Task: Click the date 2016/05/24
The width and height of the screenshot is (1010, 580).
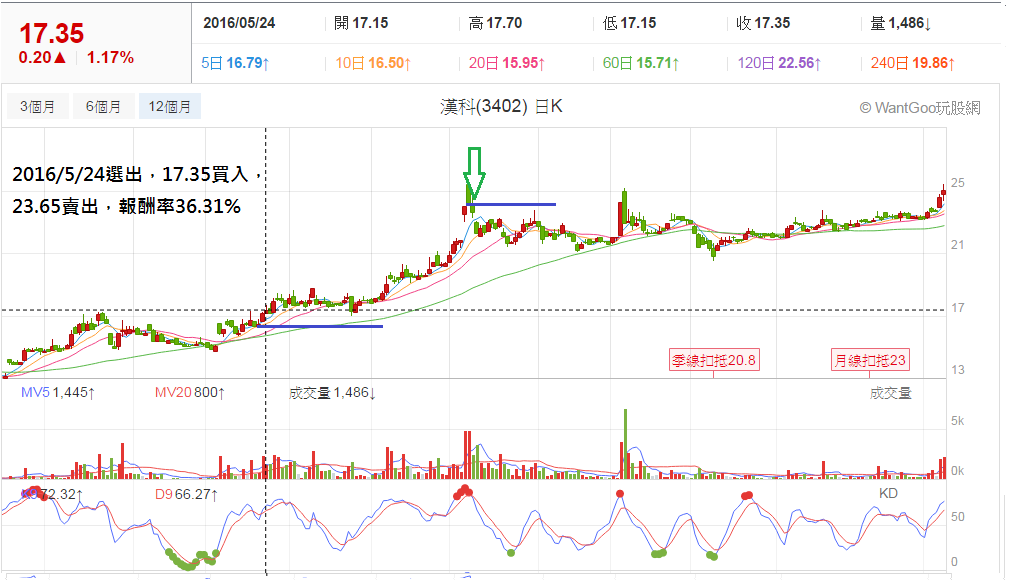Action: click(239, 23)
